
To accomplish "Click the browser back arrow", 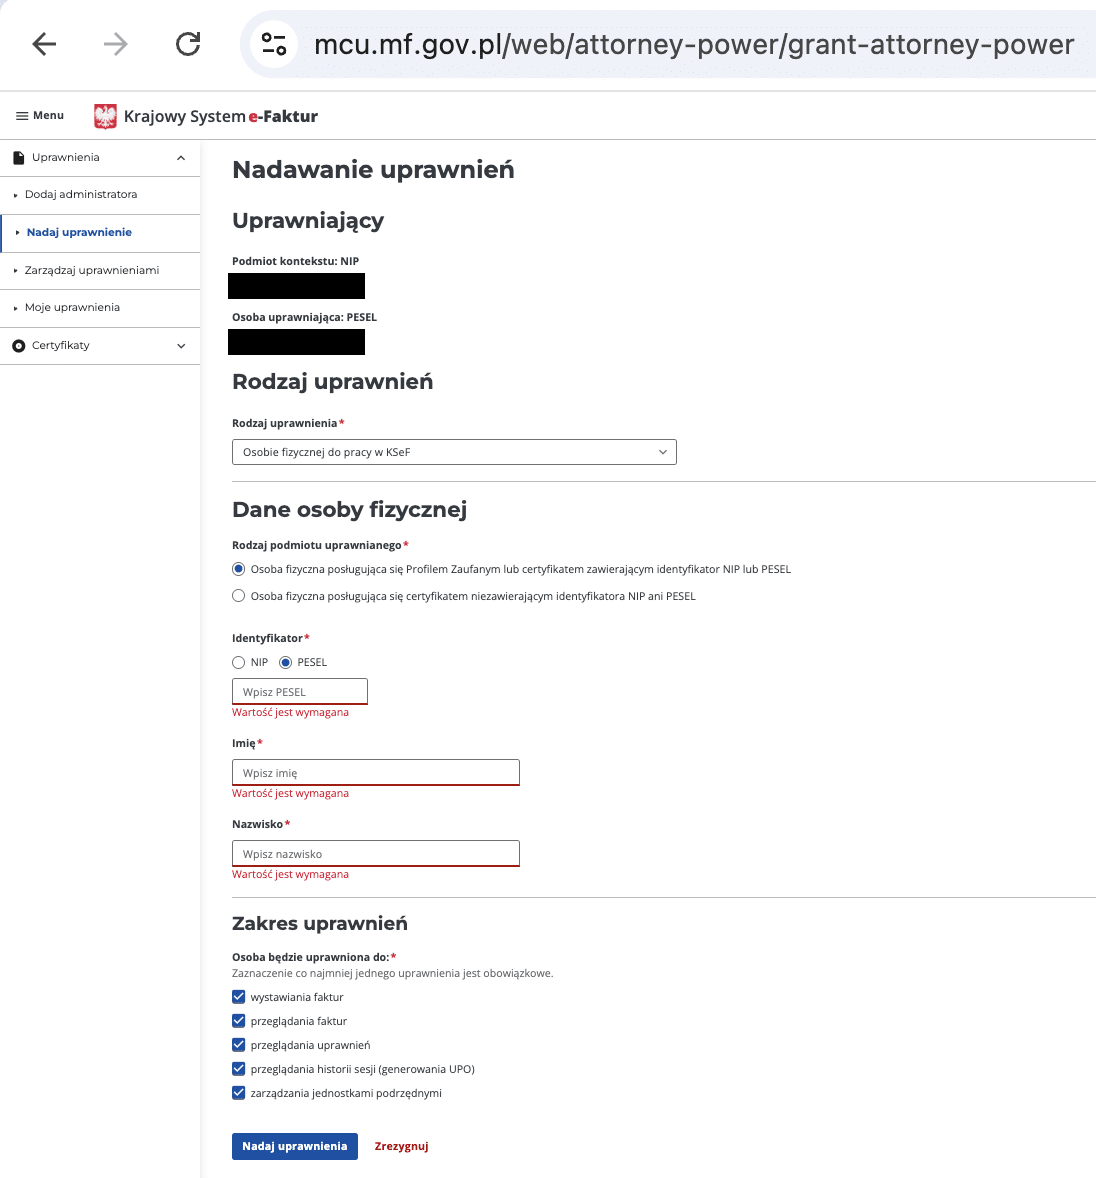I will 44,44.
